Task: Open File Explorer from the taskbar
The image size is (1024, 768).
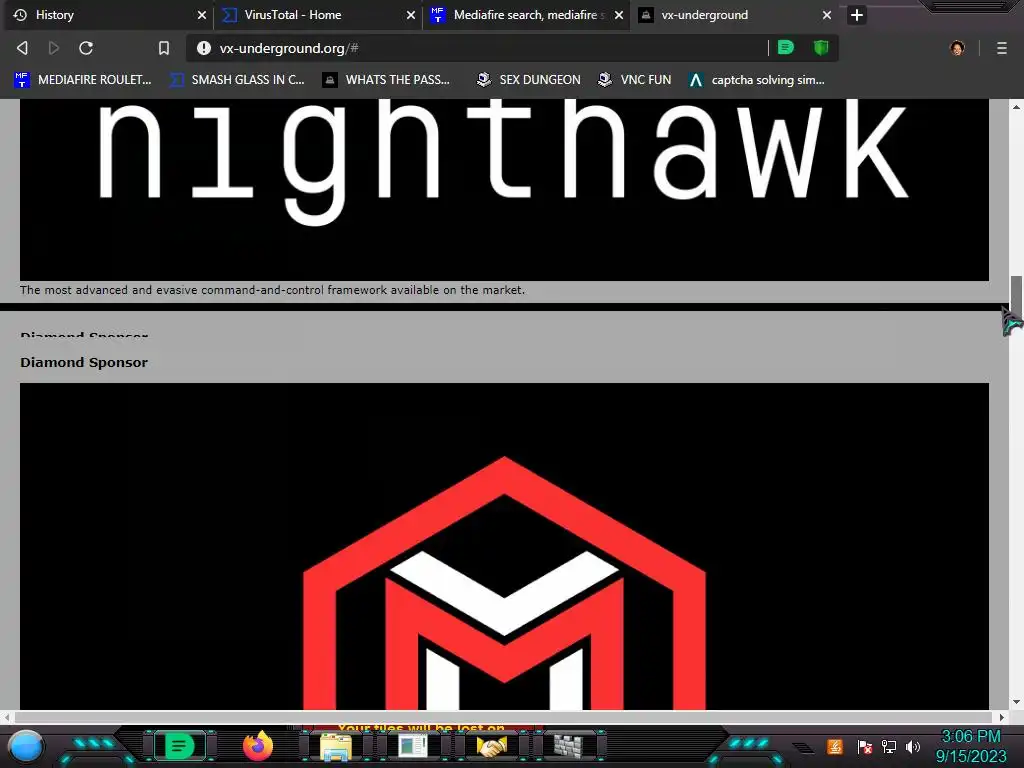Action: tap(336, 746)
